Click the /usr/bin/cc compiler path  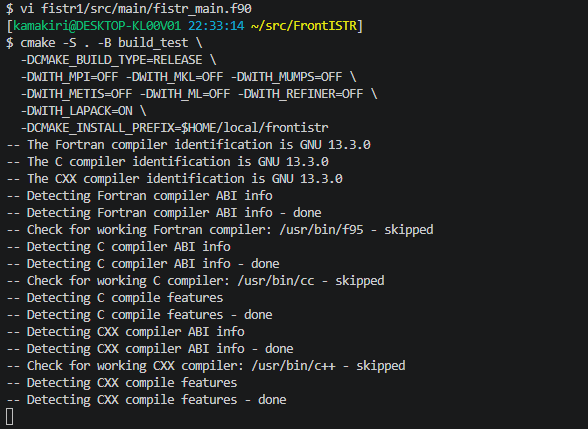pos(276,280)
